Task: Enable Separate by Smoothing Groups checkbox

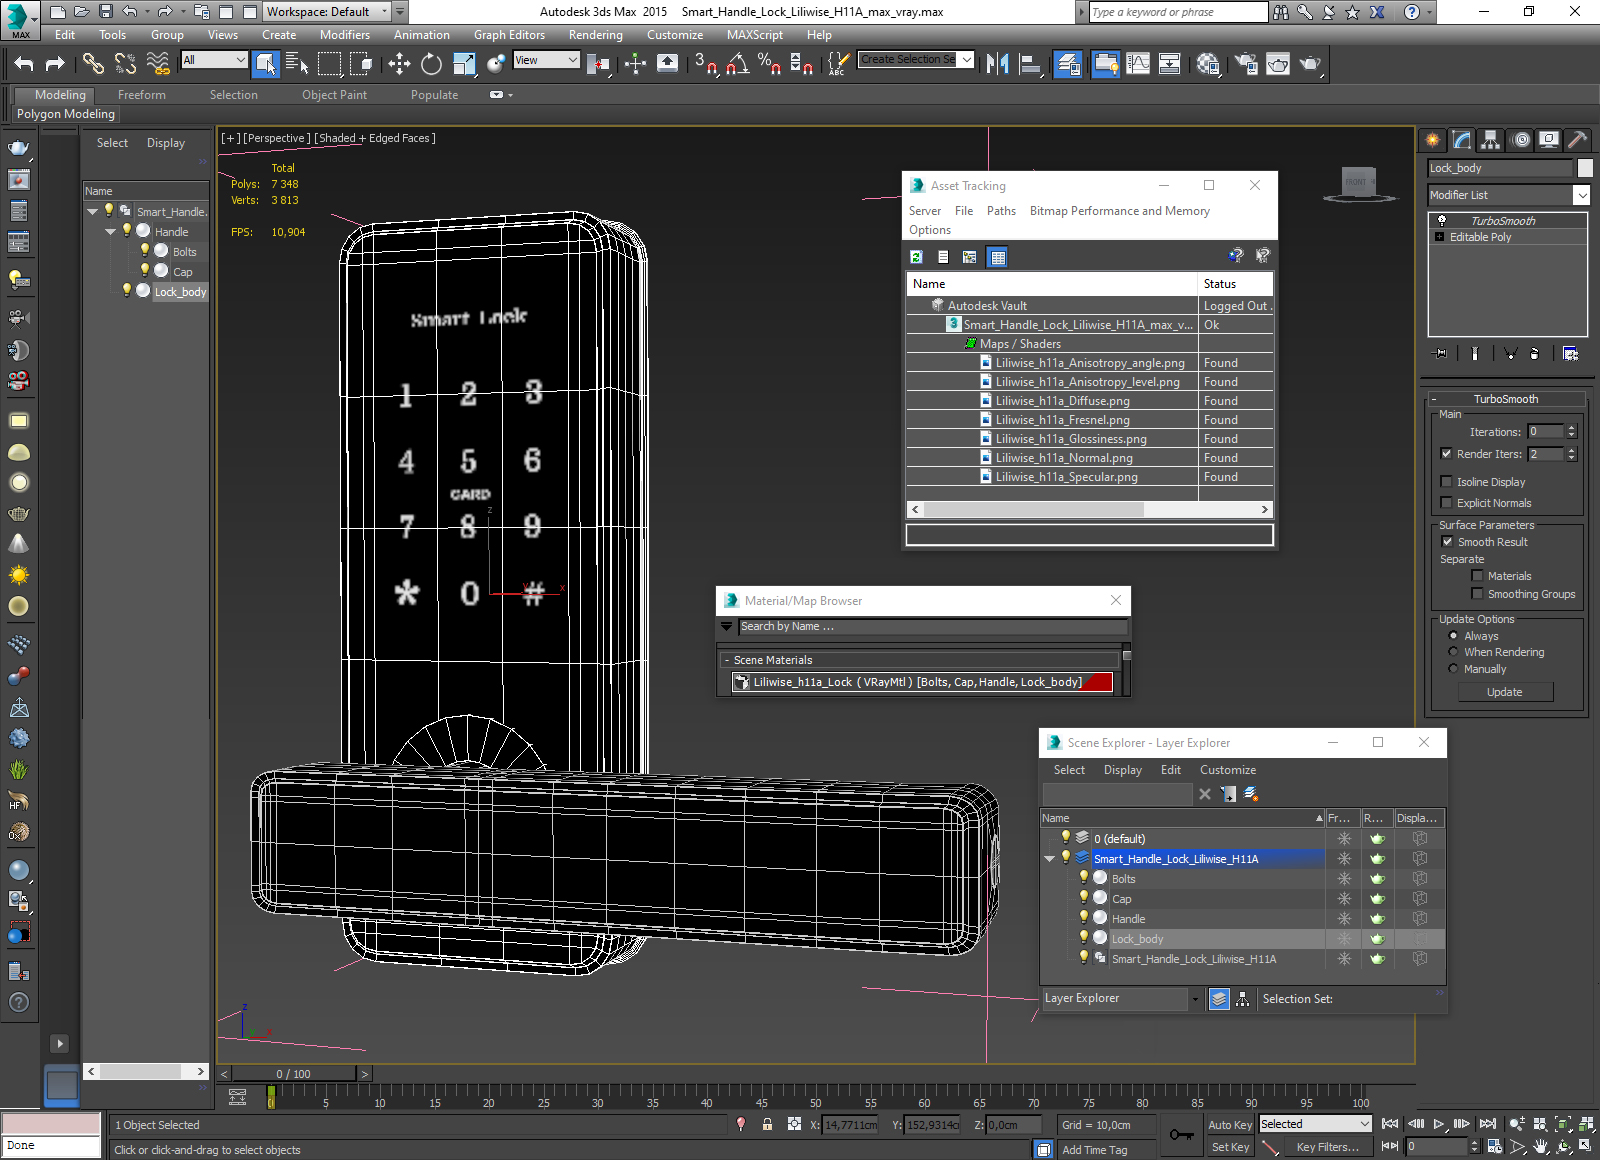Action: point(1477,594)
